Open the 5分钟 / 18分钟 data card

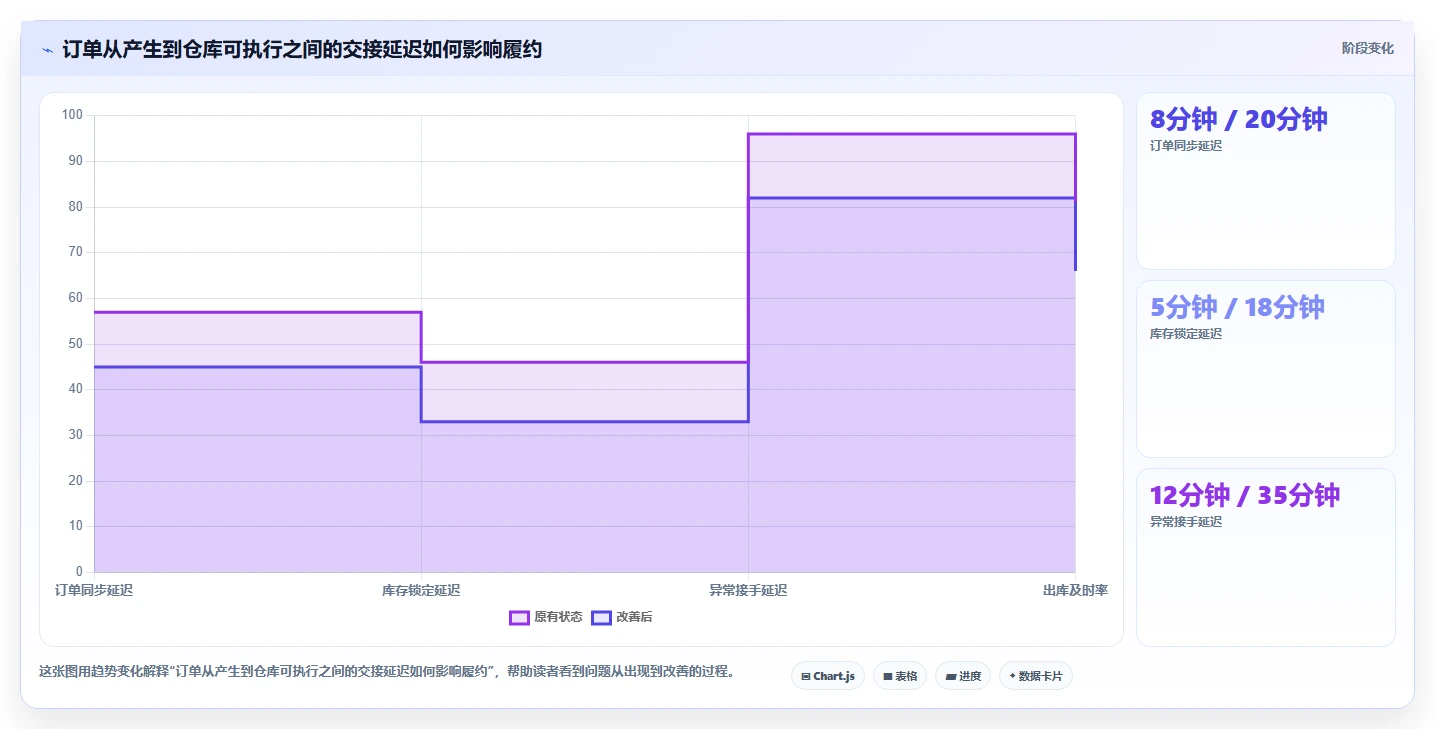pyautogui.click(x=1265, y=369)
